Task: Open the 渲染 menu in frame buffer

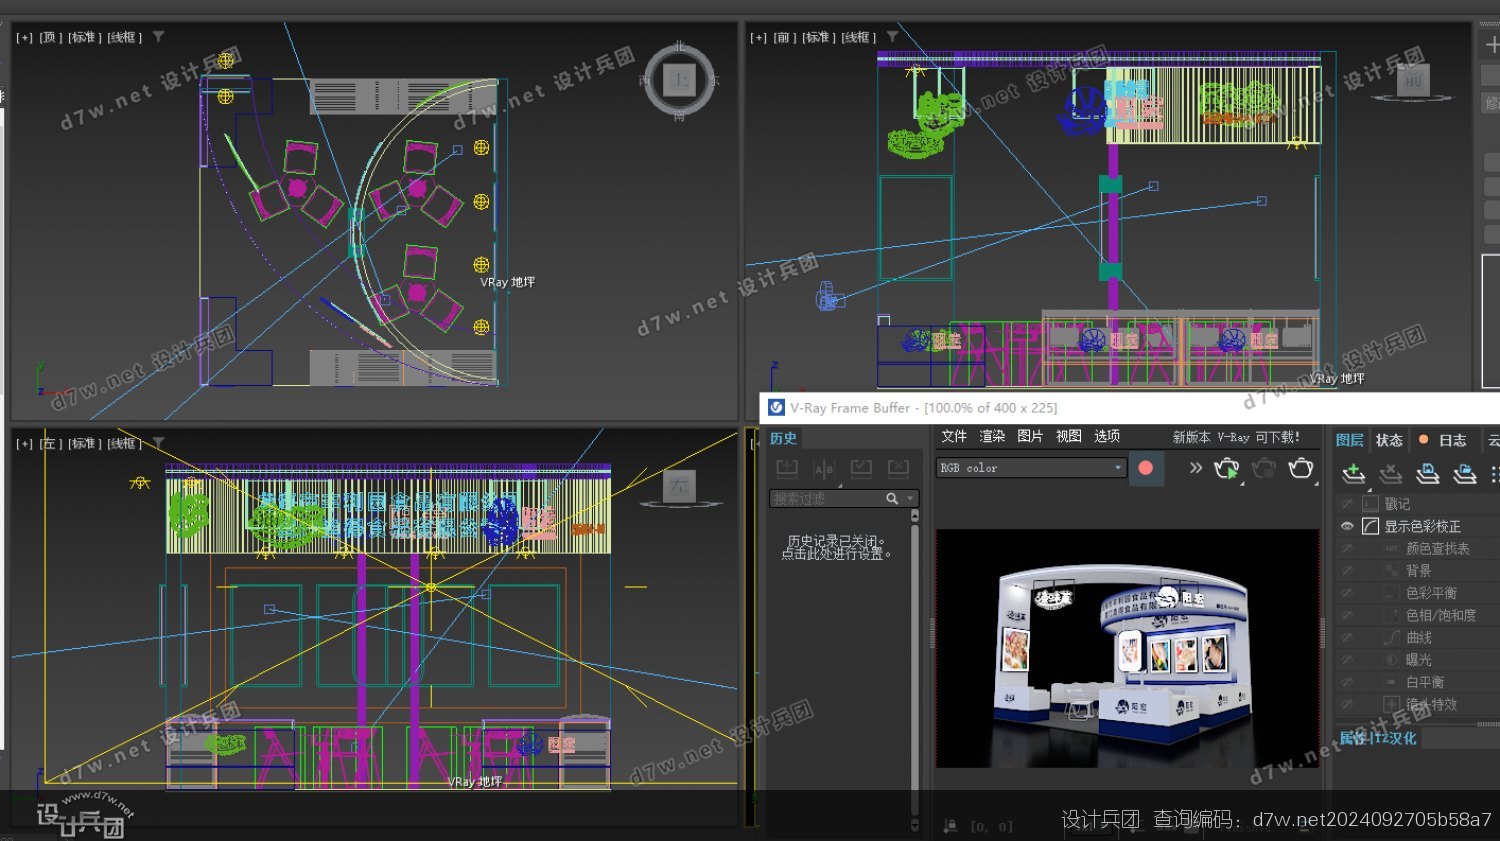Action: (992, 436)
